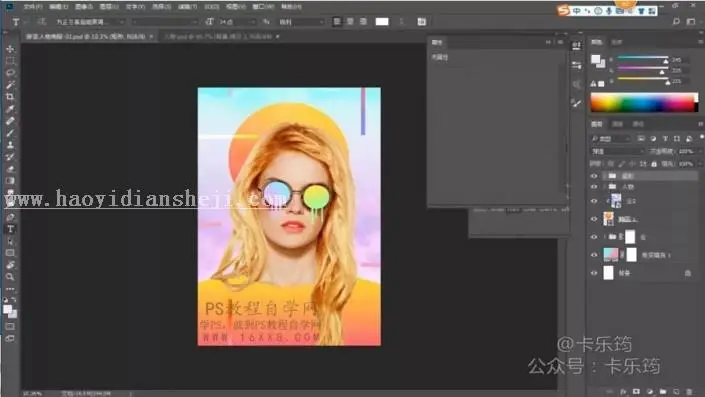
Task: Select the Eraser tool
Action: (x=10, y=169)
